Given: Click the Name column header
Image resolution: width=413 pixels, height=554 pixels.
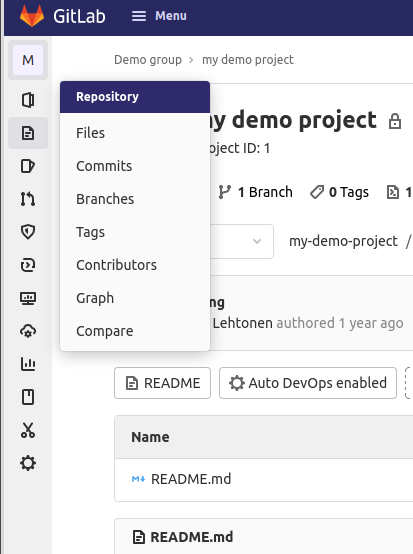Looking at the screenshot, I should [x=150, y=437].
